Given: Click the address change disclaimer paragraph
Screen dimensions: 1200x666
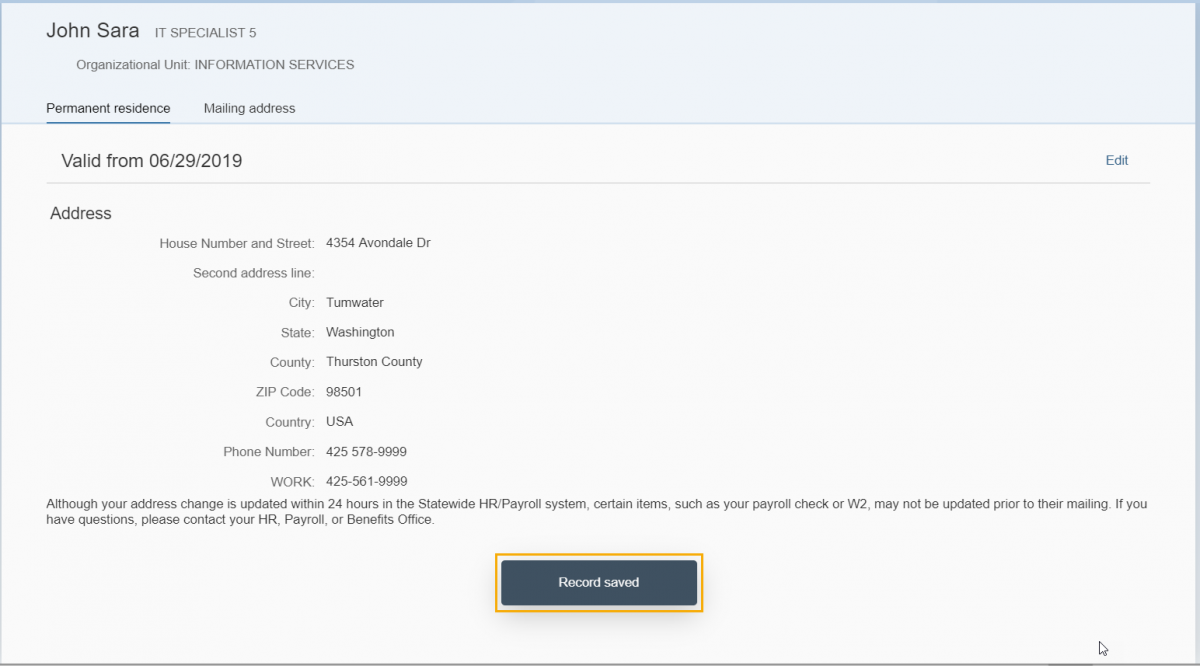Looking at the screenshot, I should pyautogui.click(x=596, y=512).
